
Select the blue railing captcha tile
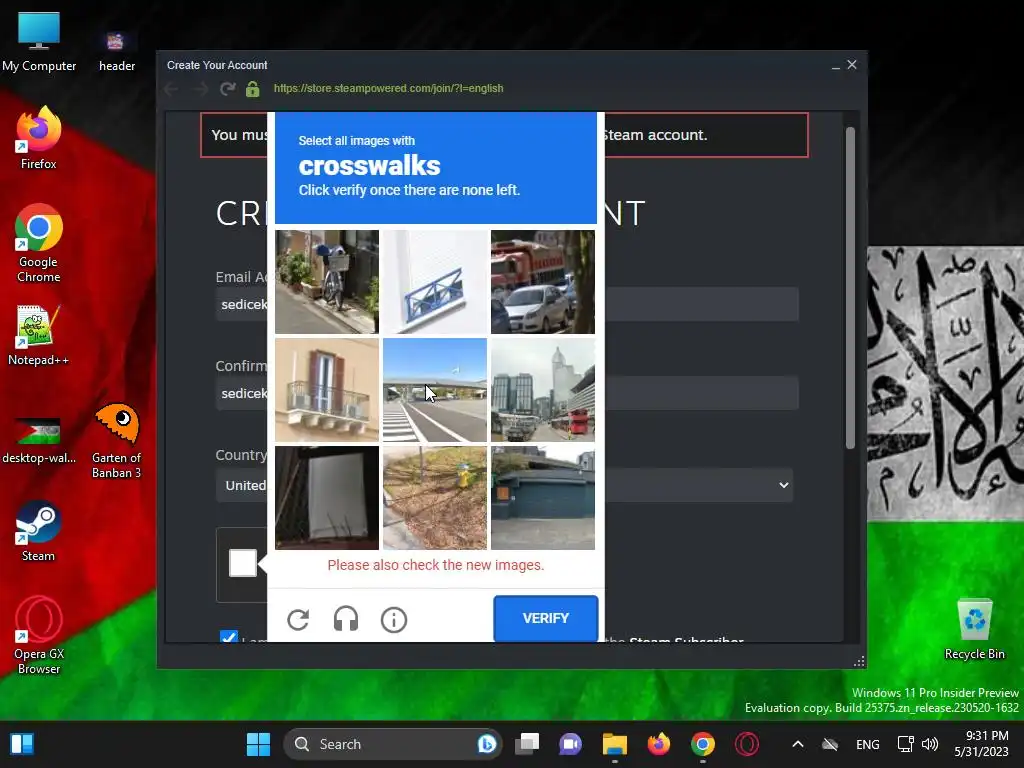point(435,281)
